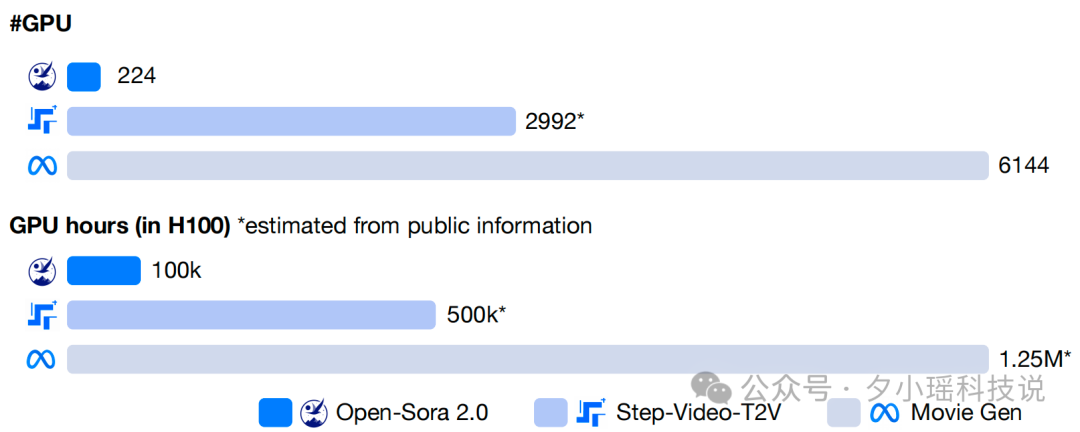This screenshot has width=1080, height=432.
Task: Click the Step-Video icon in the legend
Action: pyautogui.click(x=590, y=412)
